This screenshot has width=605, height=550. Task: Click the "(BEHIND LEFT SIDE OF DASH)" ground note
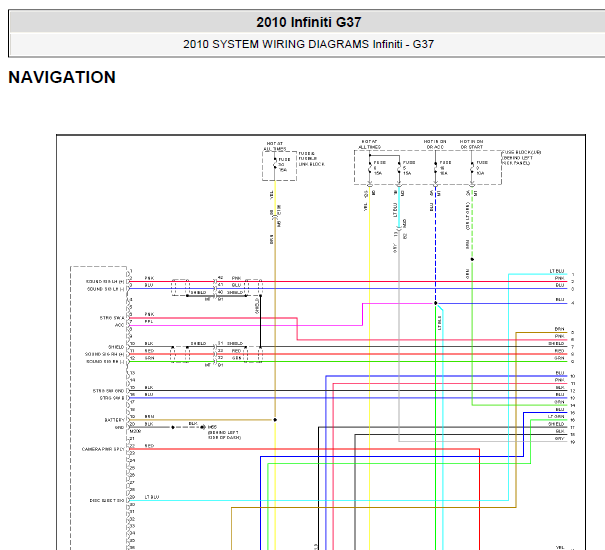coord(224,435)
